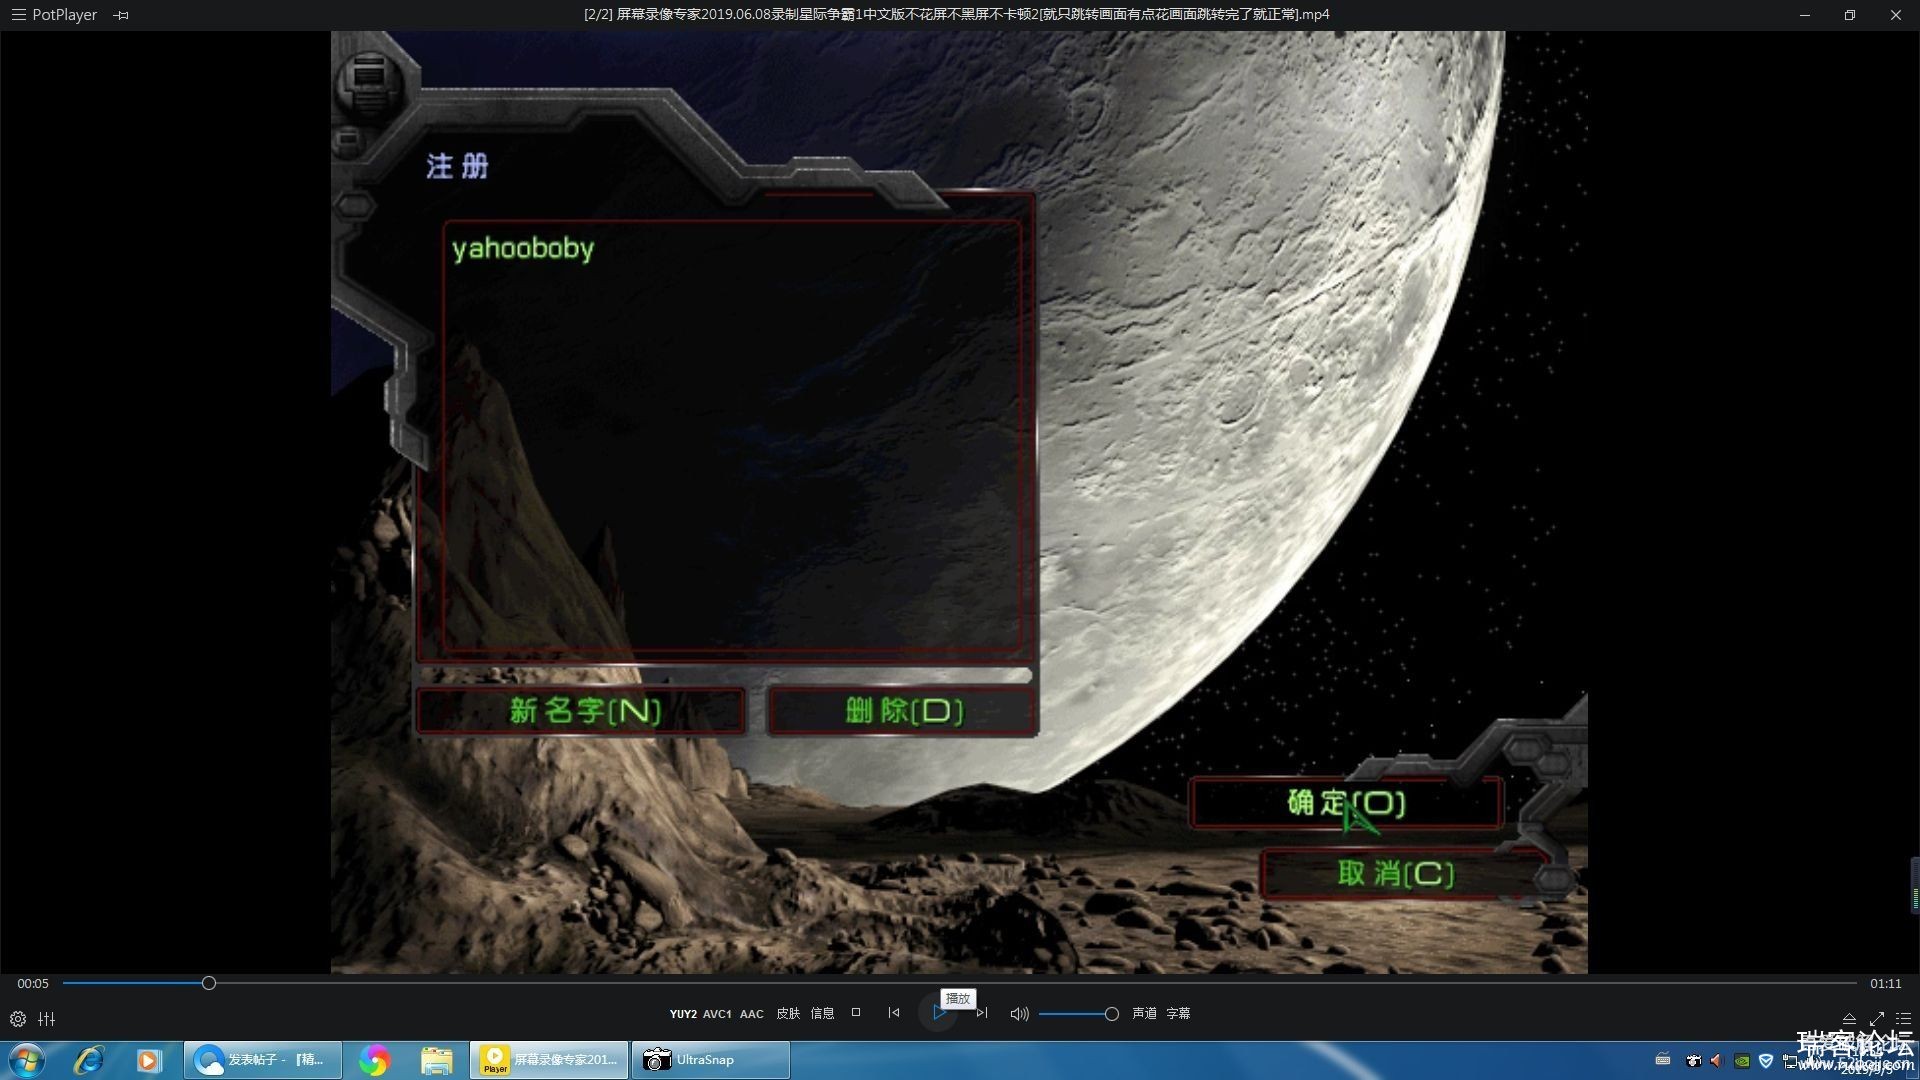Select the yahooboby name entry

(523, 248)
